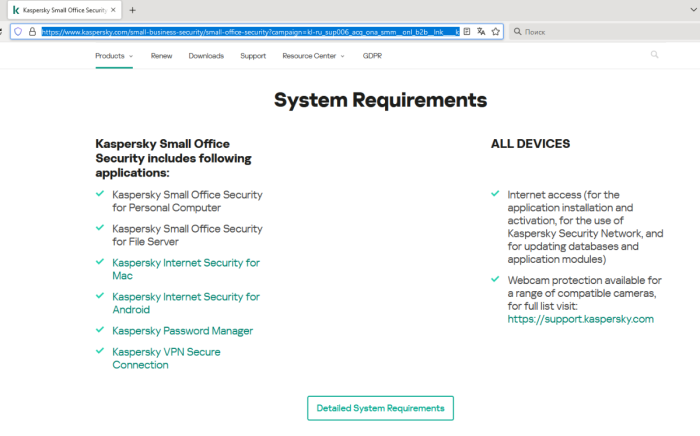Go to Downloads in the navigation

[206, 56]
